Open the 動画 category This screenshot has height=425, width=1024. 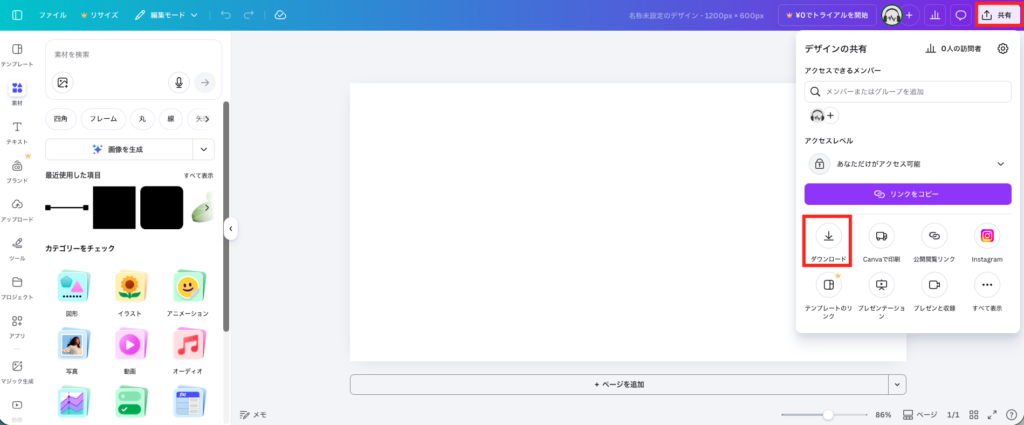coord(129,351)
